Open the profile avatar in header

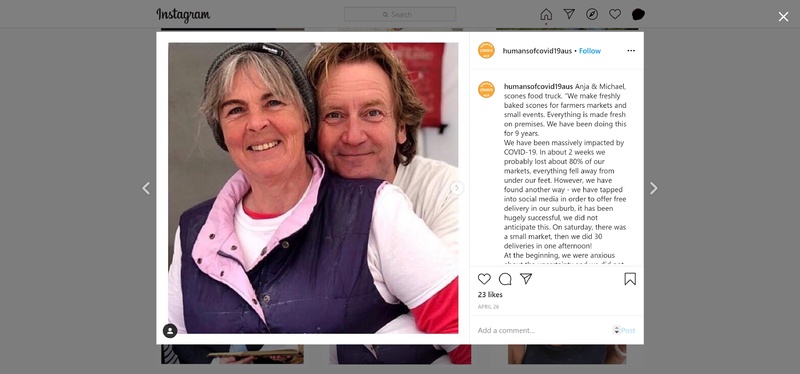pos(638,14)
